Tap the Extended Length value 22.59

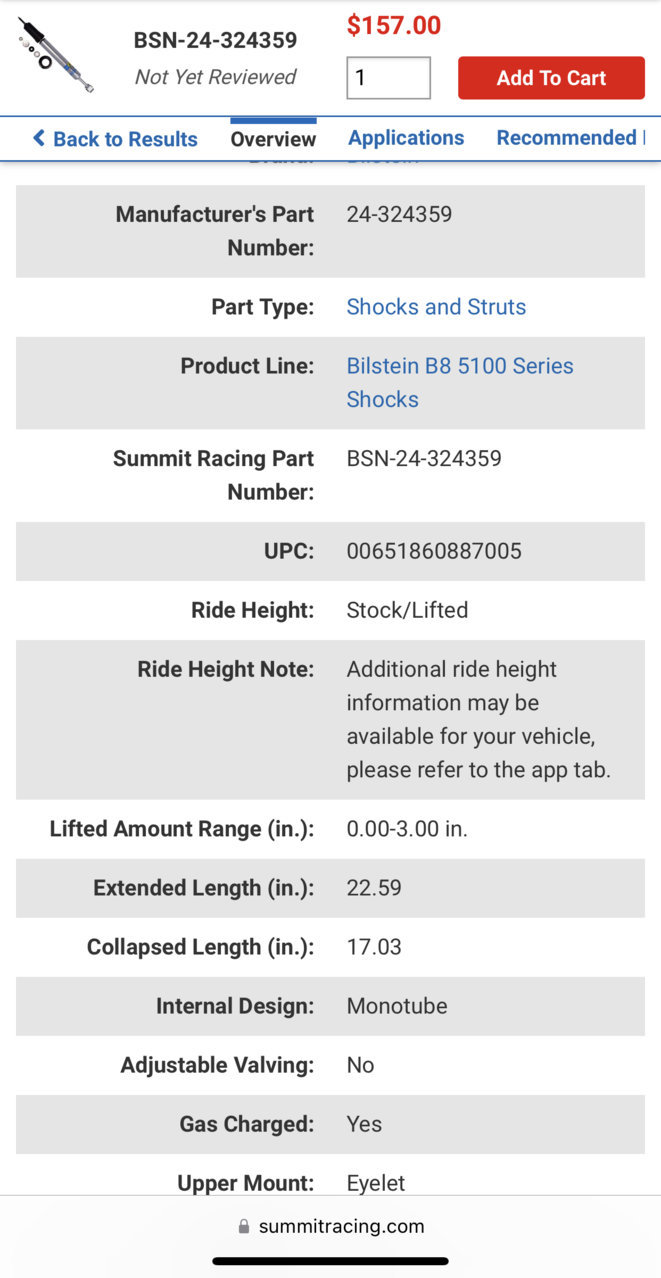click(x=374, y=888)
